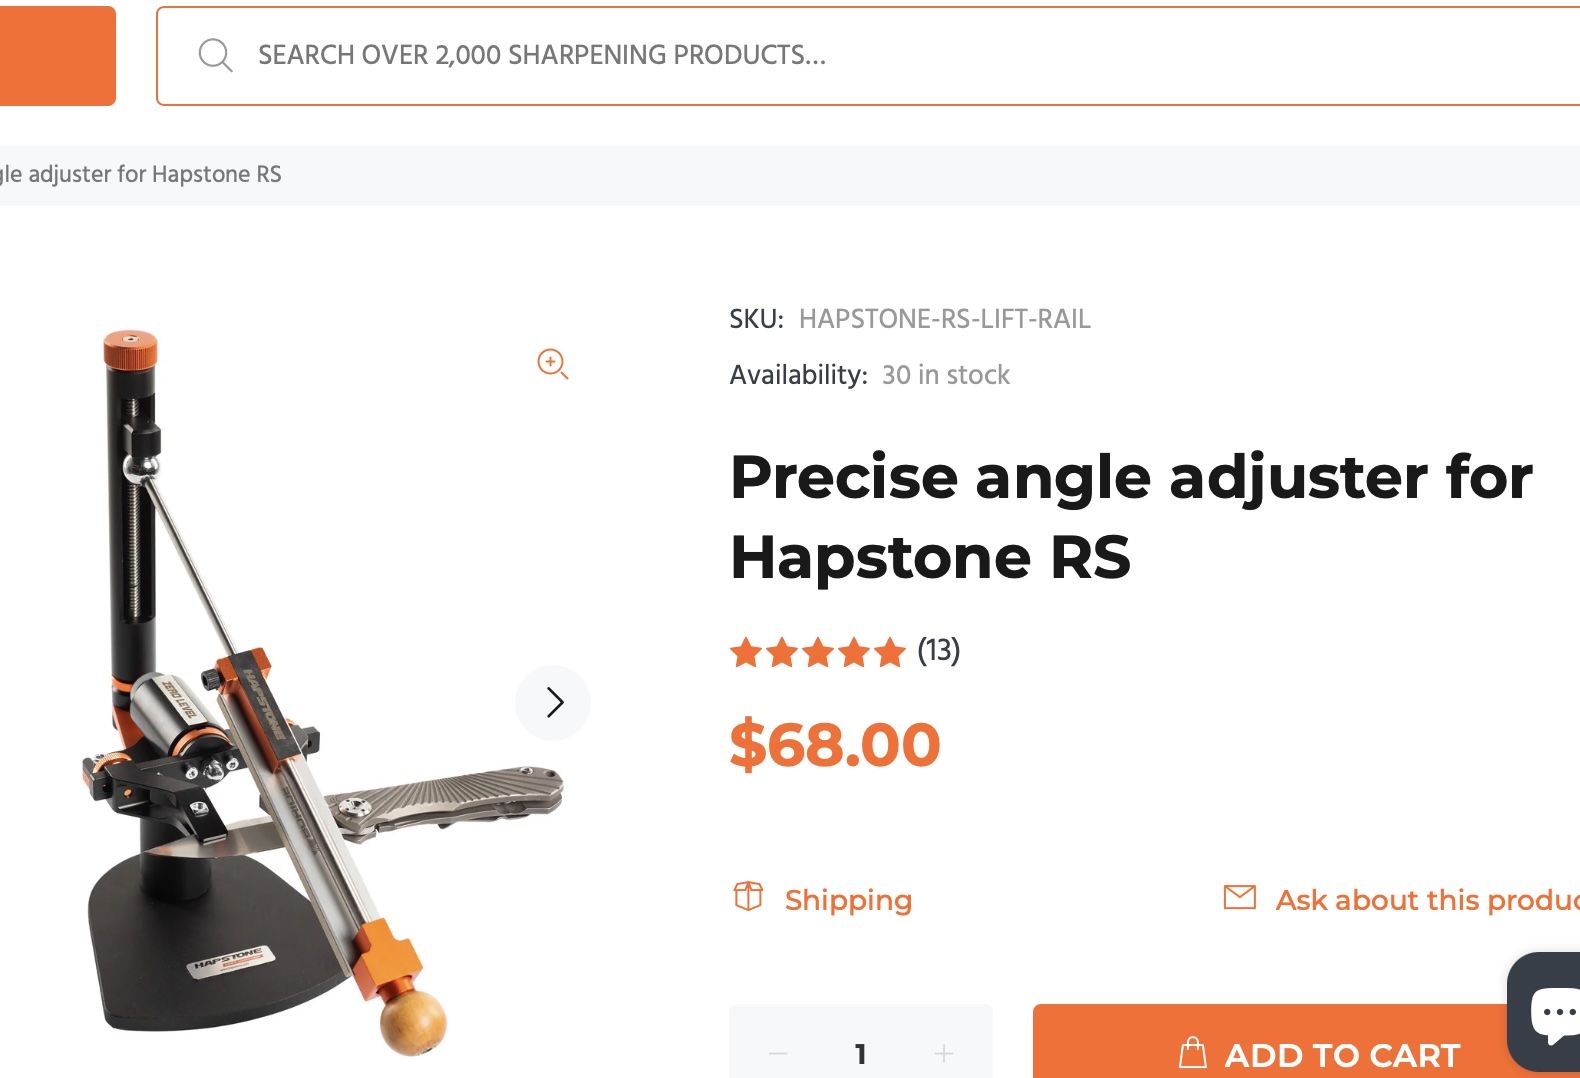Click the breadcrumb text for Hapstone RS
The width and height of the screenshot is (1580, 1078).
[x=141, y=175]
